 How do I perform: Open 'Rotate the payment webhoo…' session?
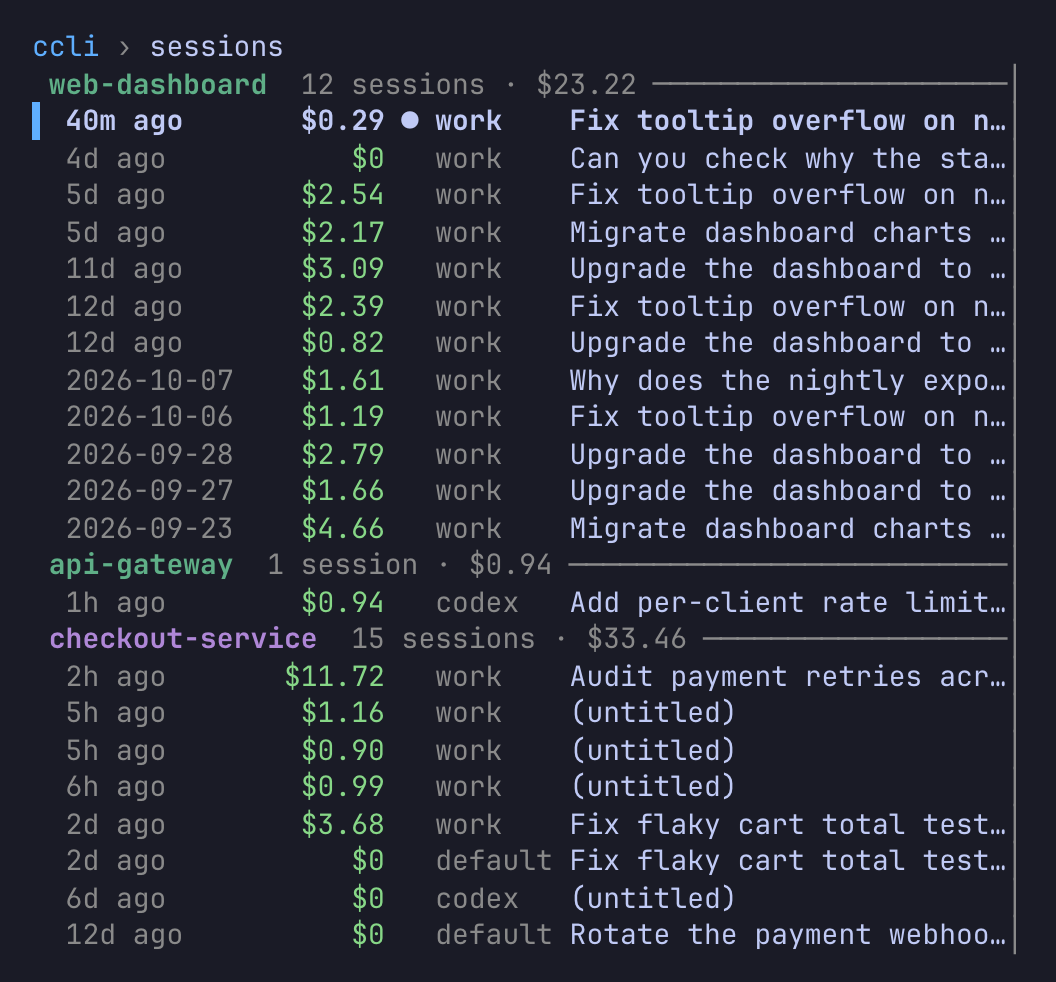pyautogui.click(x=519, y=935)
